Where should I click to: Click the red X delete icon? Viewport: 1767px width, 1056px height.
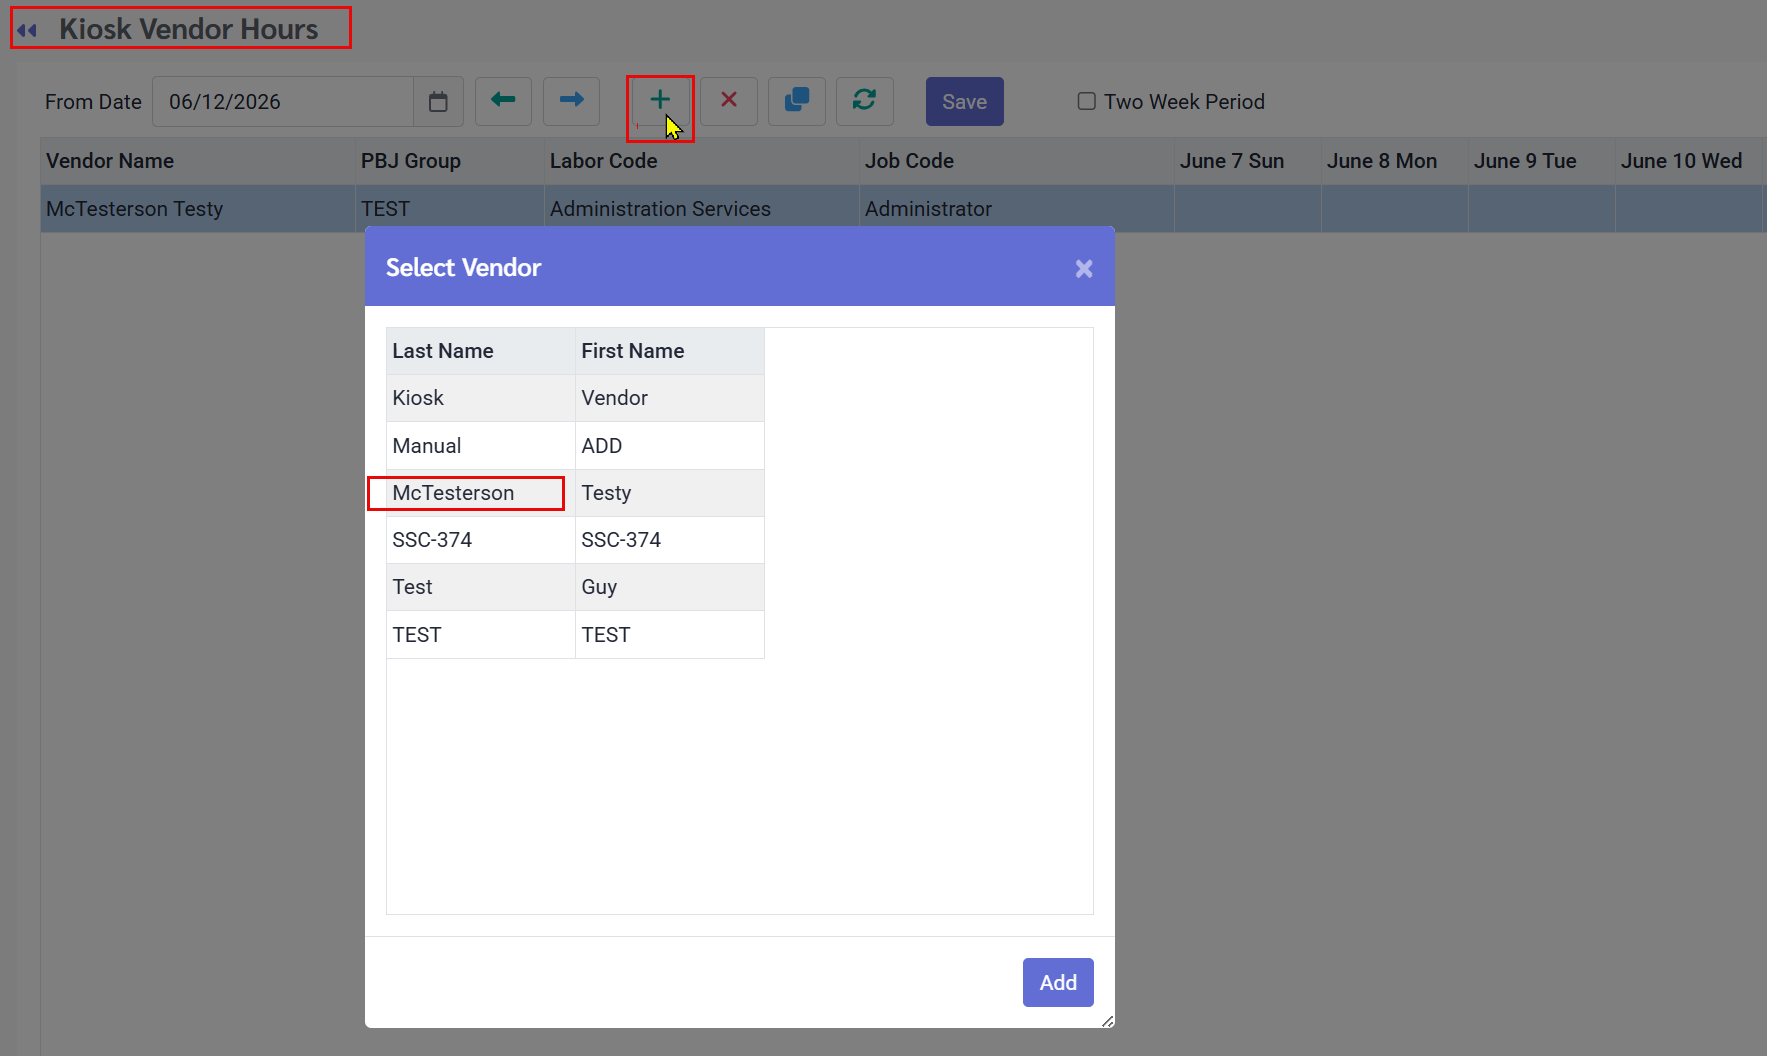729,102
